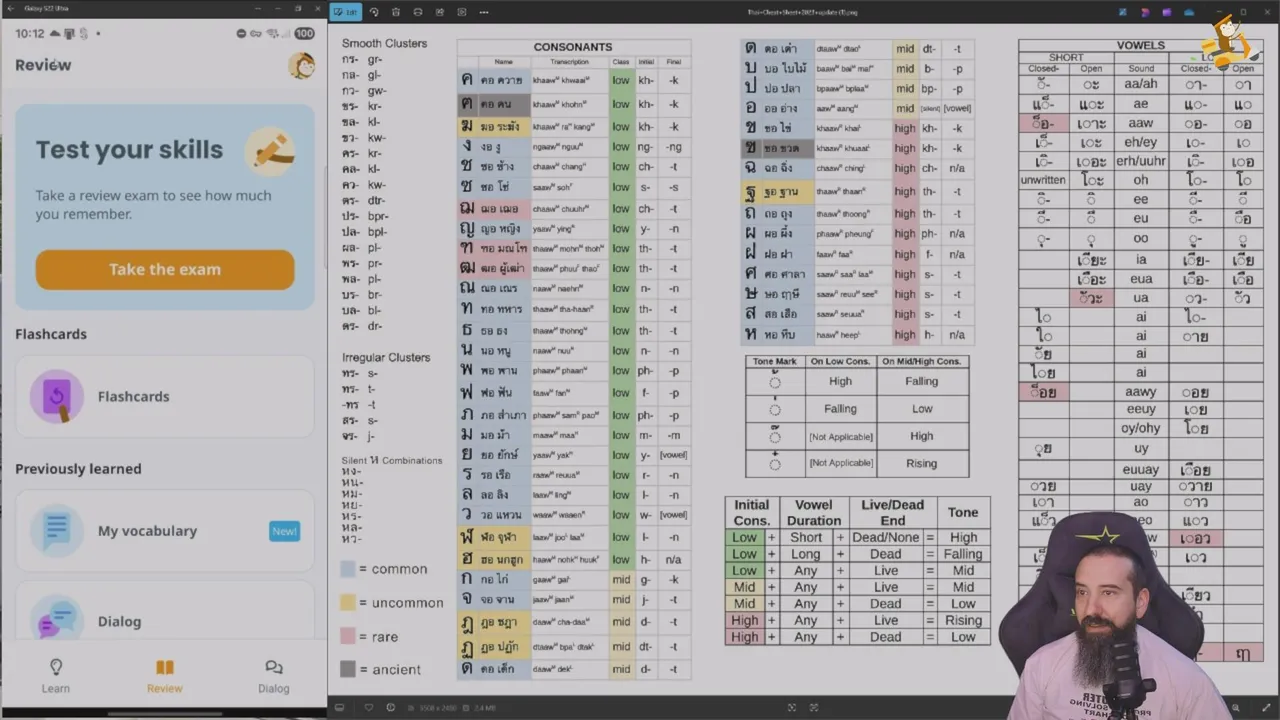The image size is (1280, 720).
Task: Click the fit-to-window icon in bottom bar
Action: [x=792, y=708]
